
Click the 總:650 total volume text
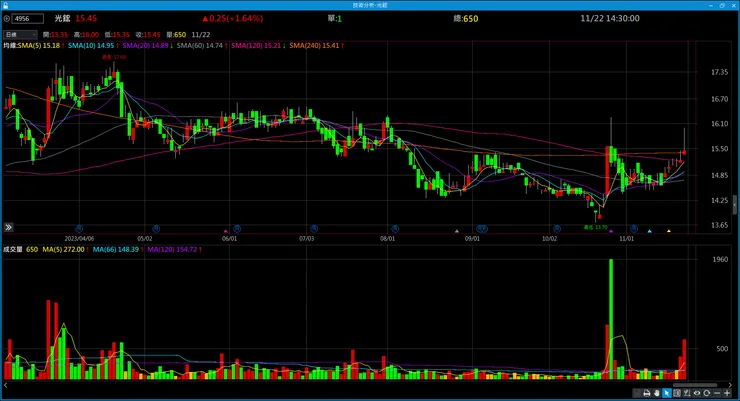point(466,18)
